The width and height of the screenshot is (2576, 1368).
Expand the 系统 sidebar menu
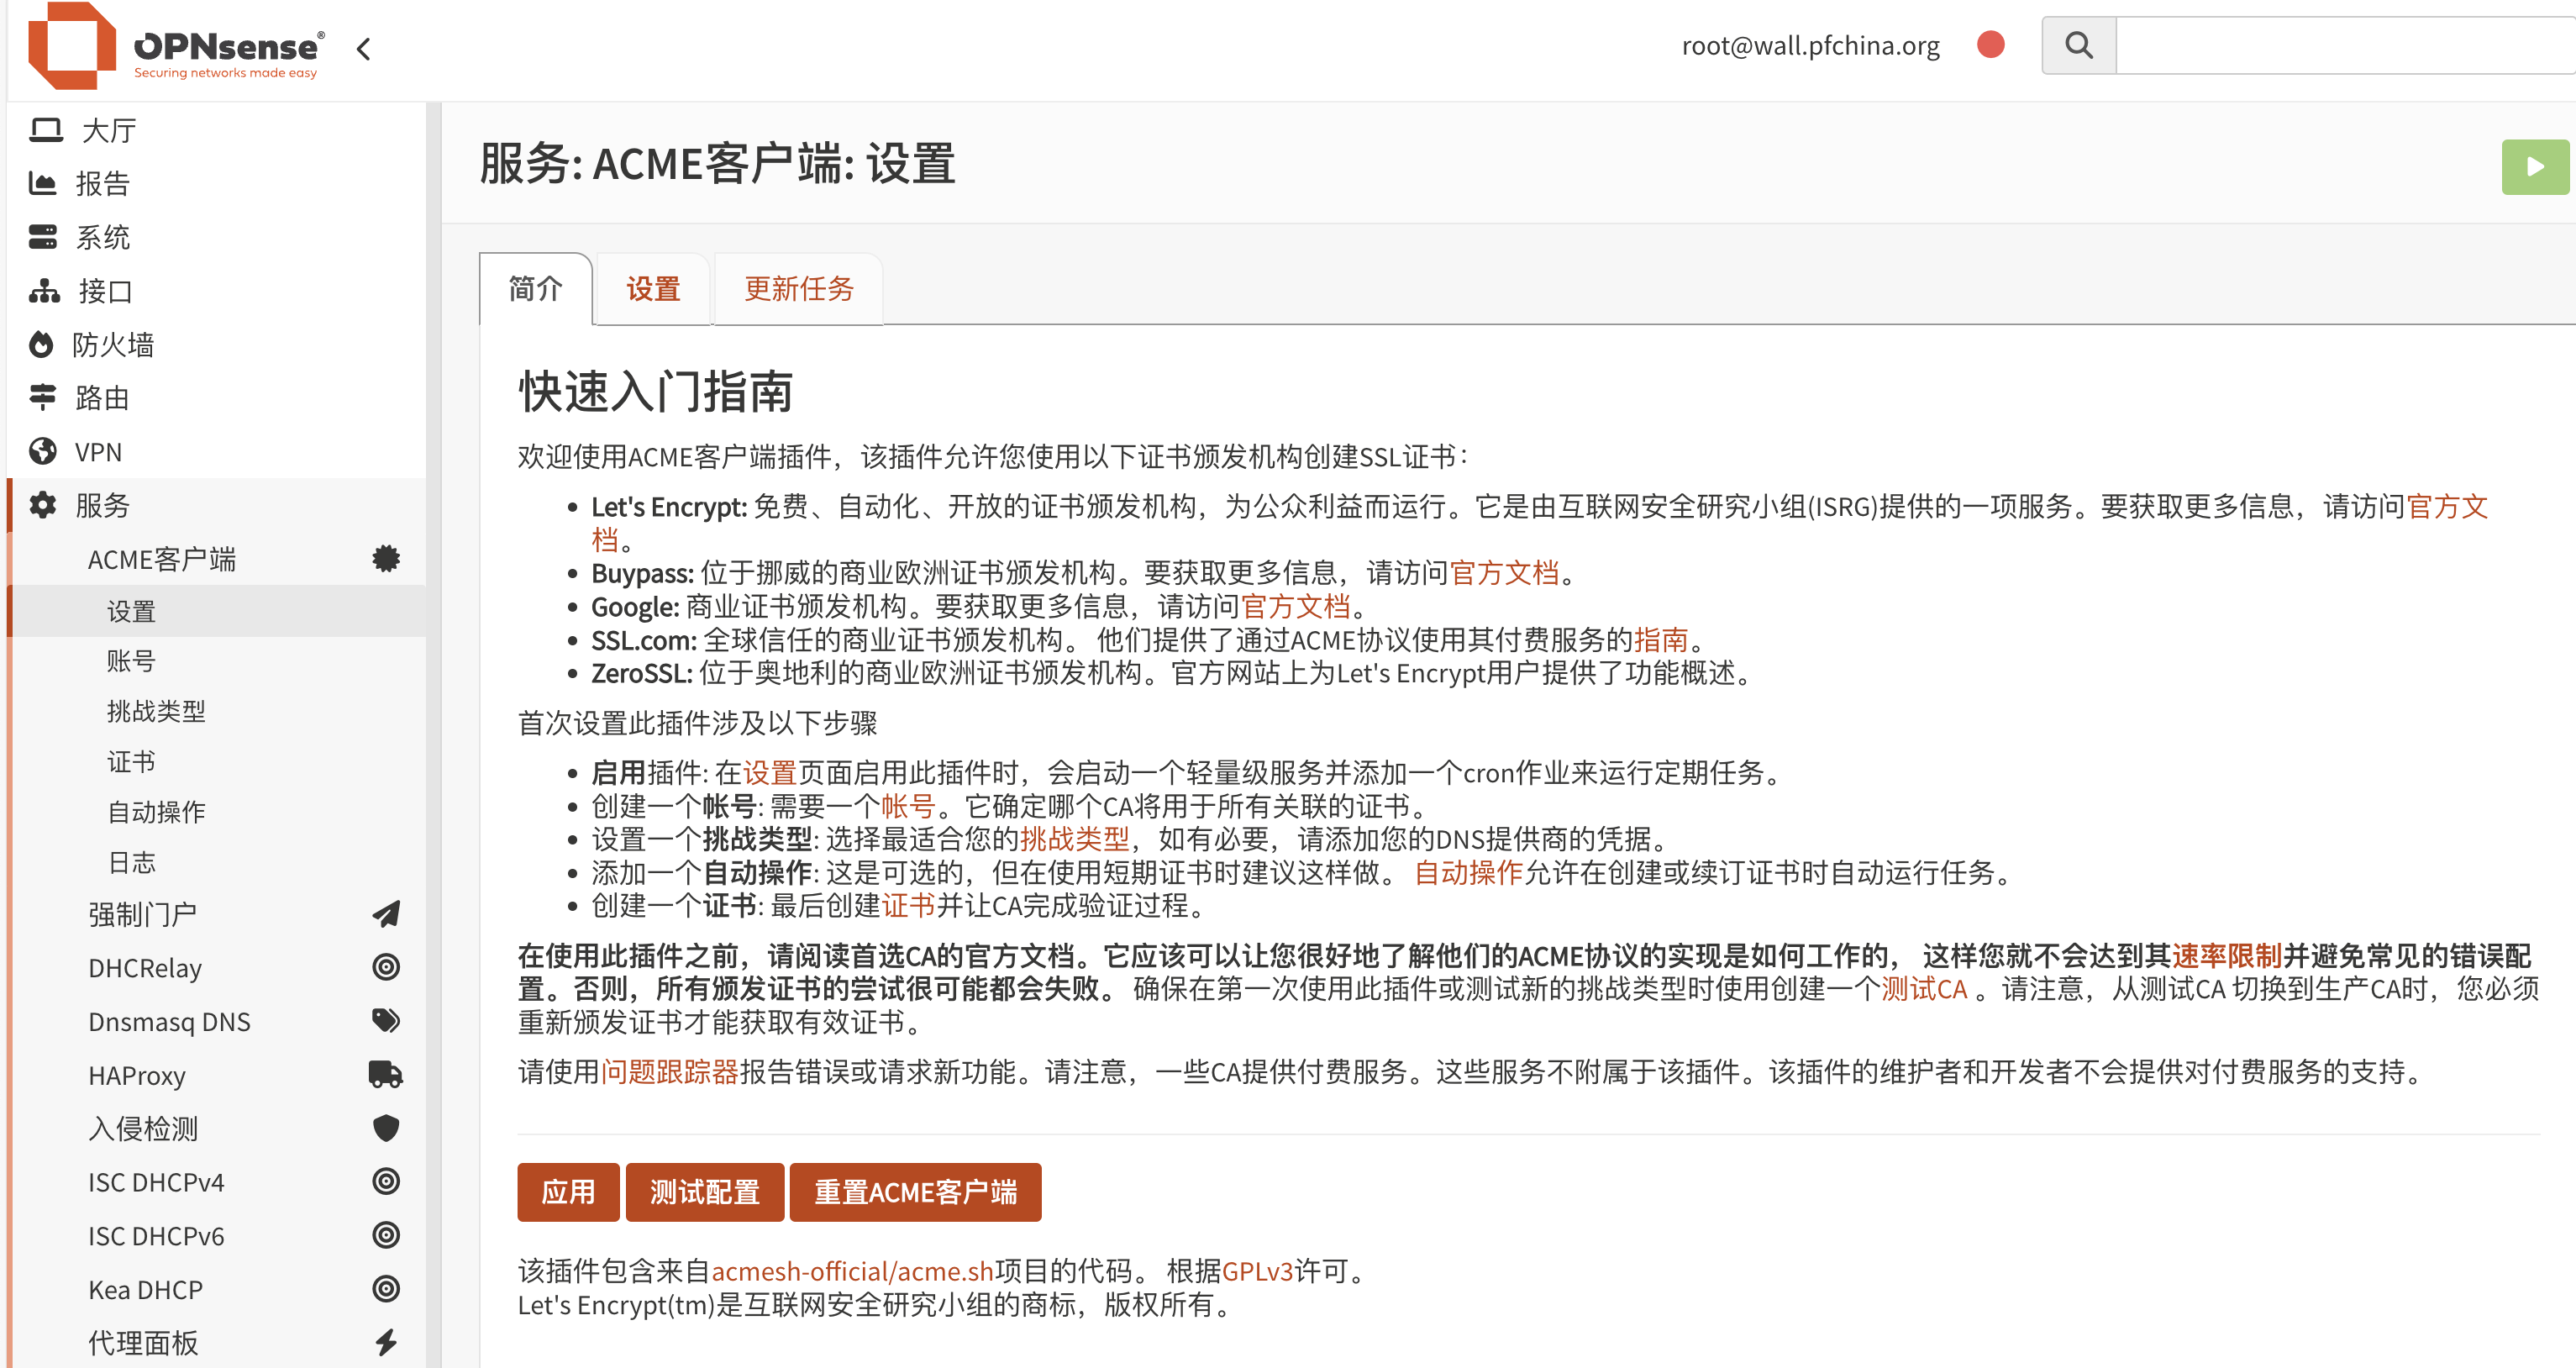click(x=102, y=238)
